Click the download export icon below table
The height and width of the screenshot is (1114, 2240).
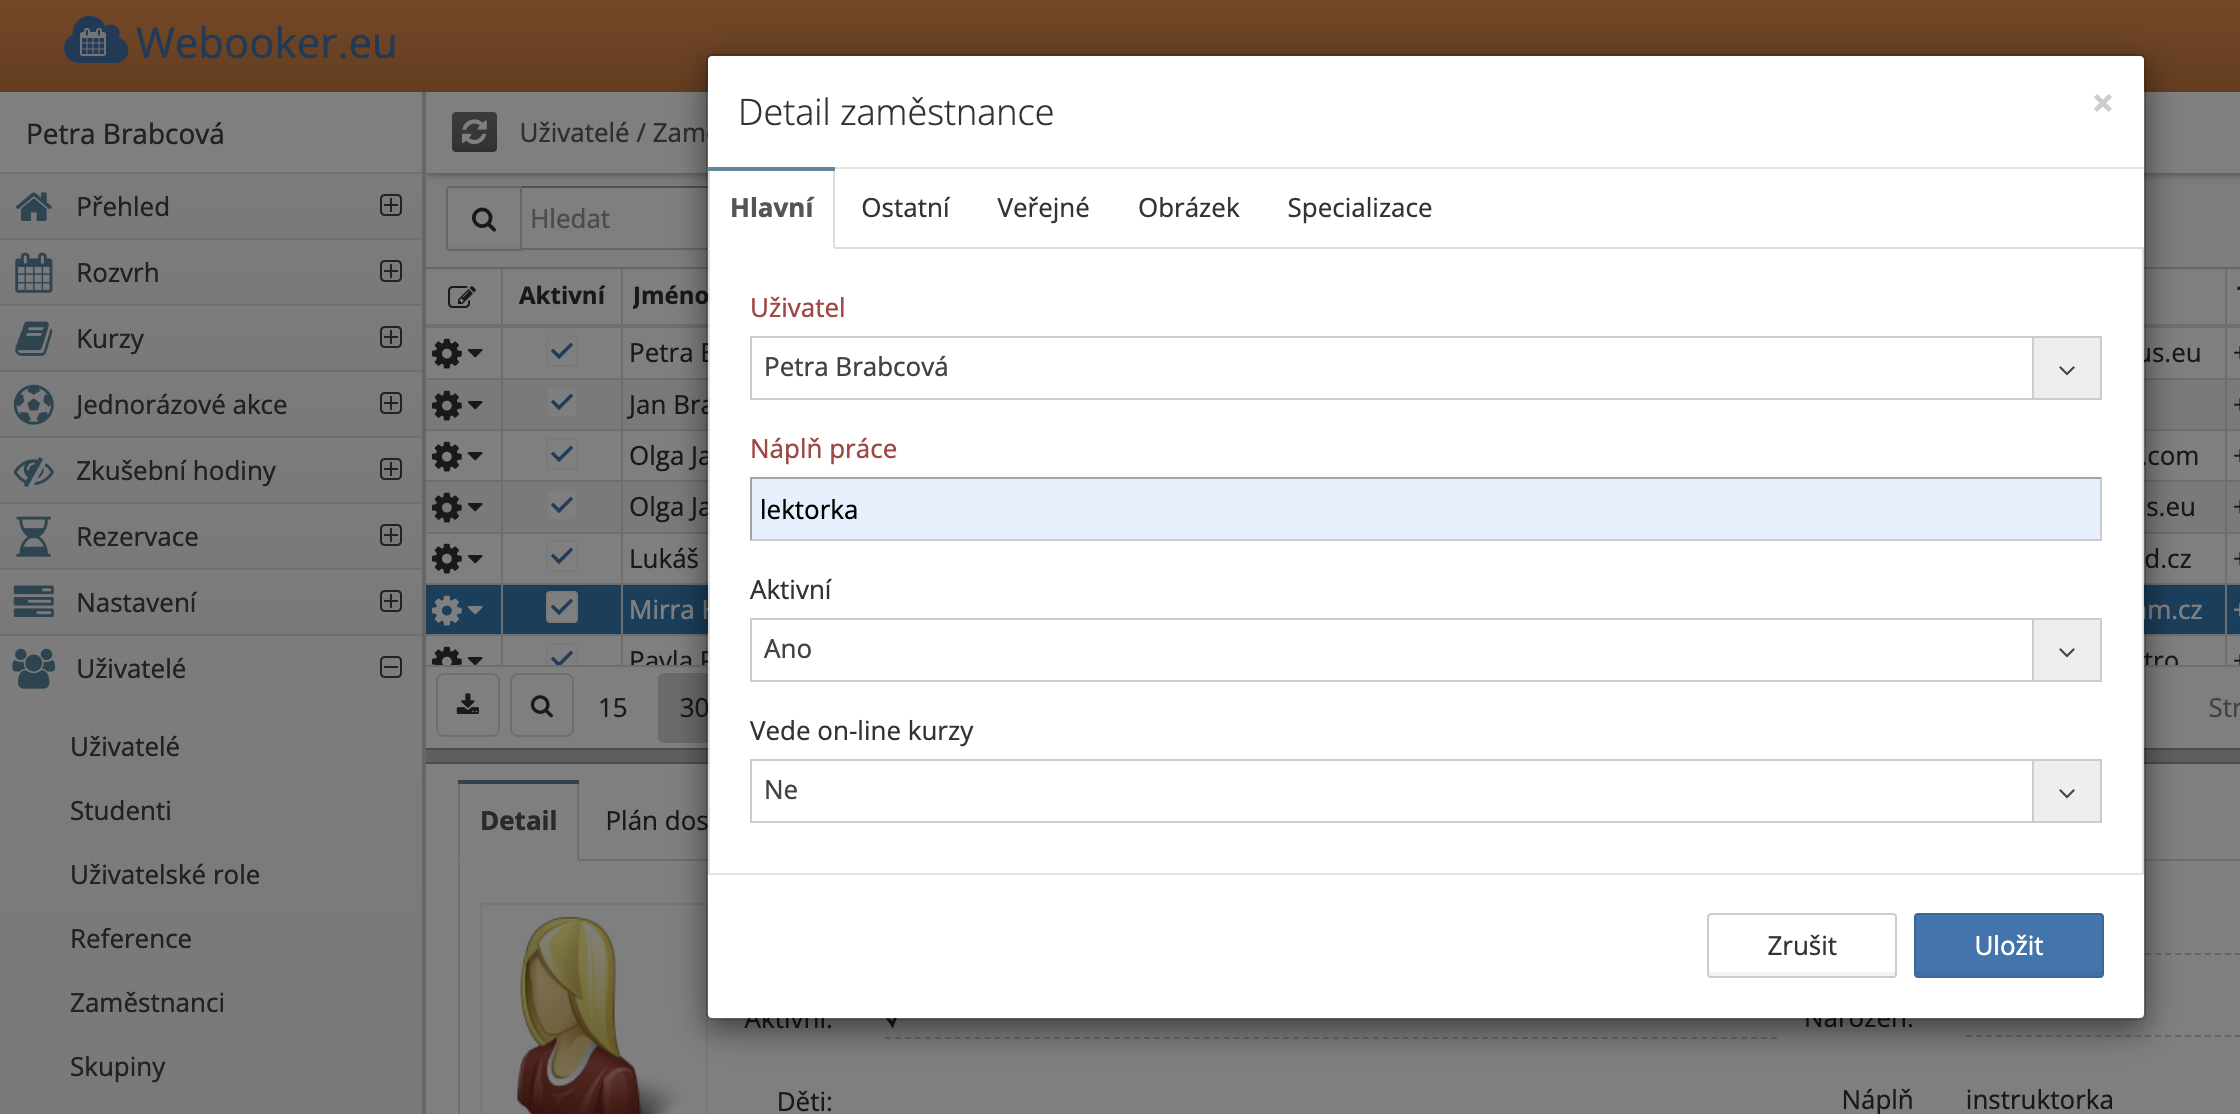point(468,706)
